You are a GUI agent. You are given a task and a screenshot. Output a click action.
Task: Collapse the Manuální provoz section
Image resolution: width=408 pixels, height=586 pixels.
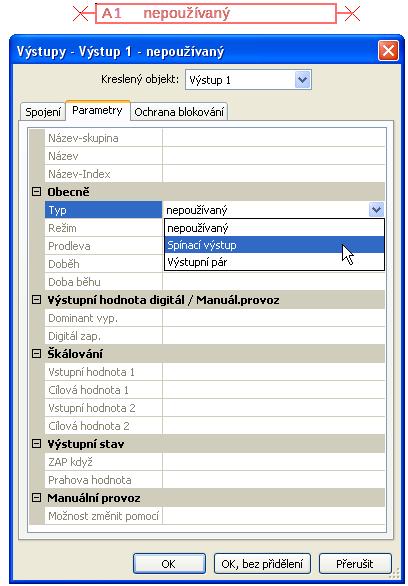pos(36,498)
